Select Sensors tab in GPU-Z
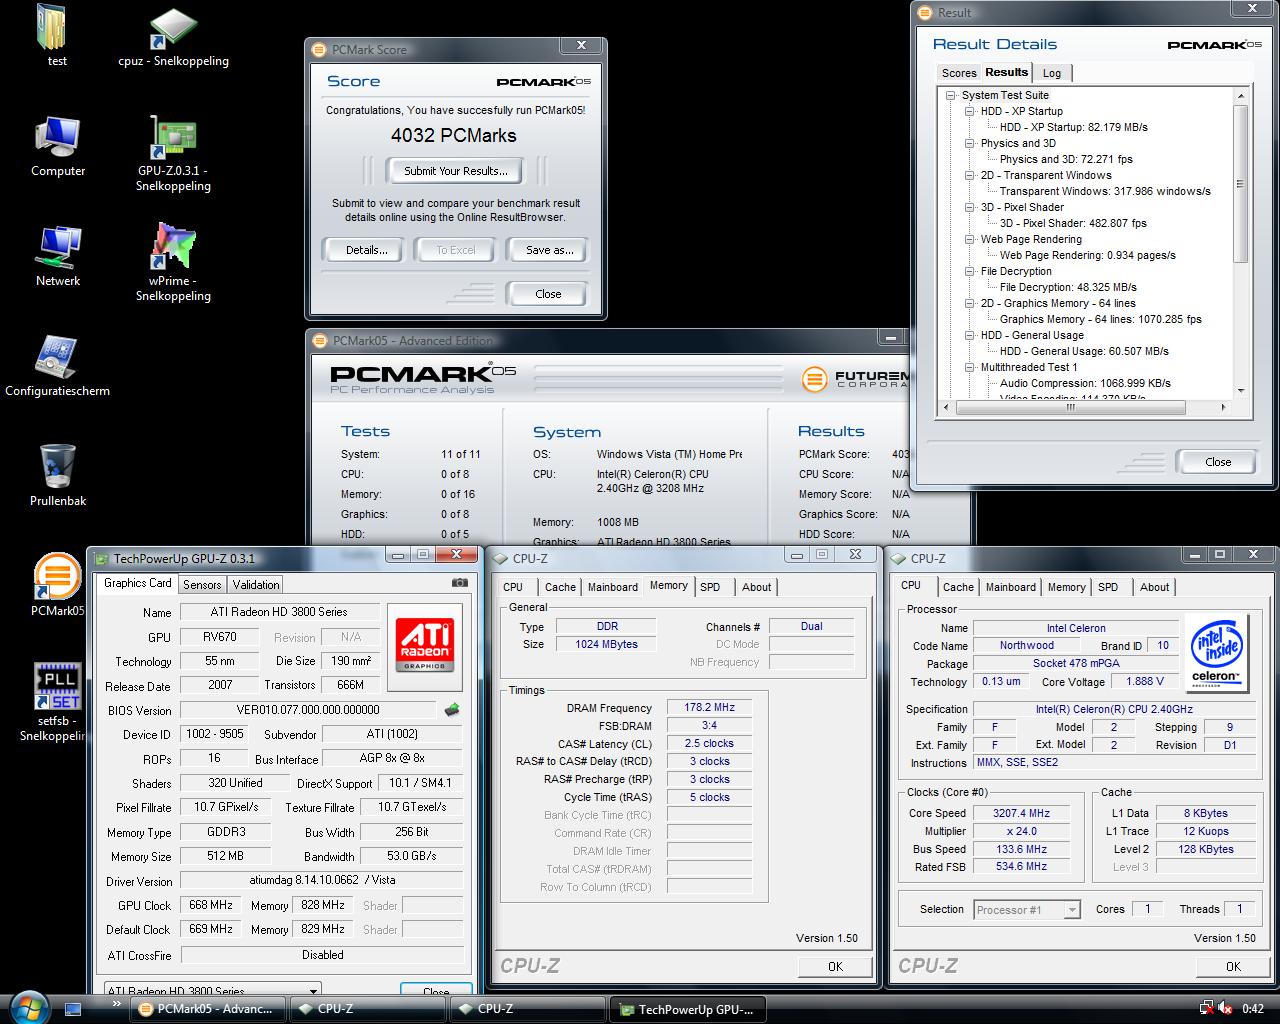Image resolution: width=1280 pixels, height=1024 pixels. [202, 585]
